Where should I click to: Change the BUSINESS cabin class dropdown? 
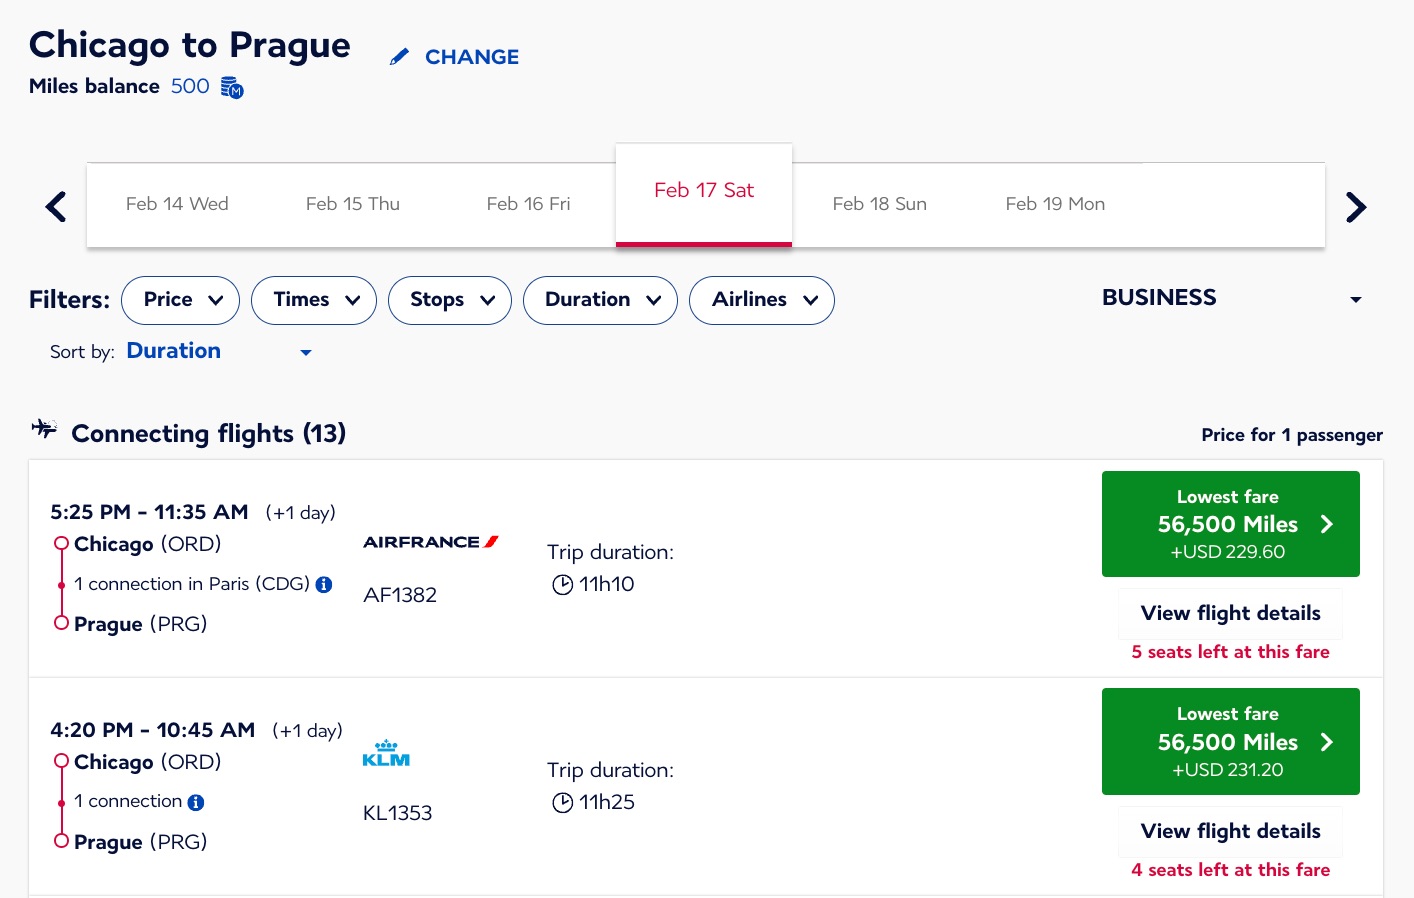1231,298
